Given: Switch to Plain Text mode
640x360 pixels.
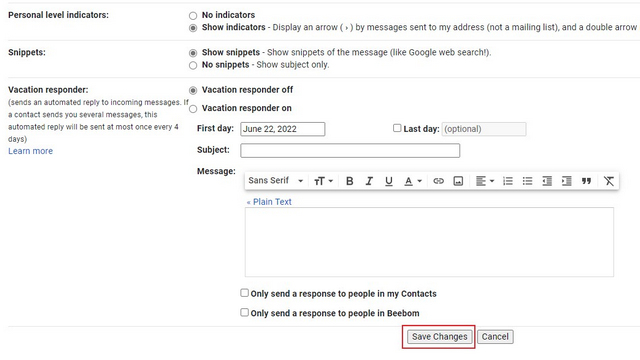Looking at the screenshot, I should [269, 202].
